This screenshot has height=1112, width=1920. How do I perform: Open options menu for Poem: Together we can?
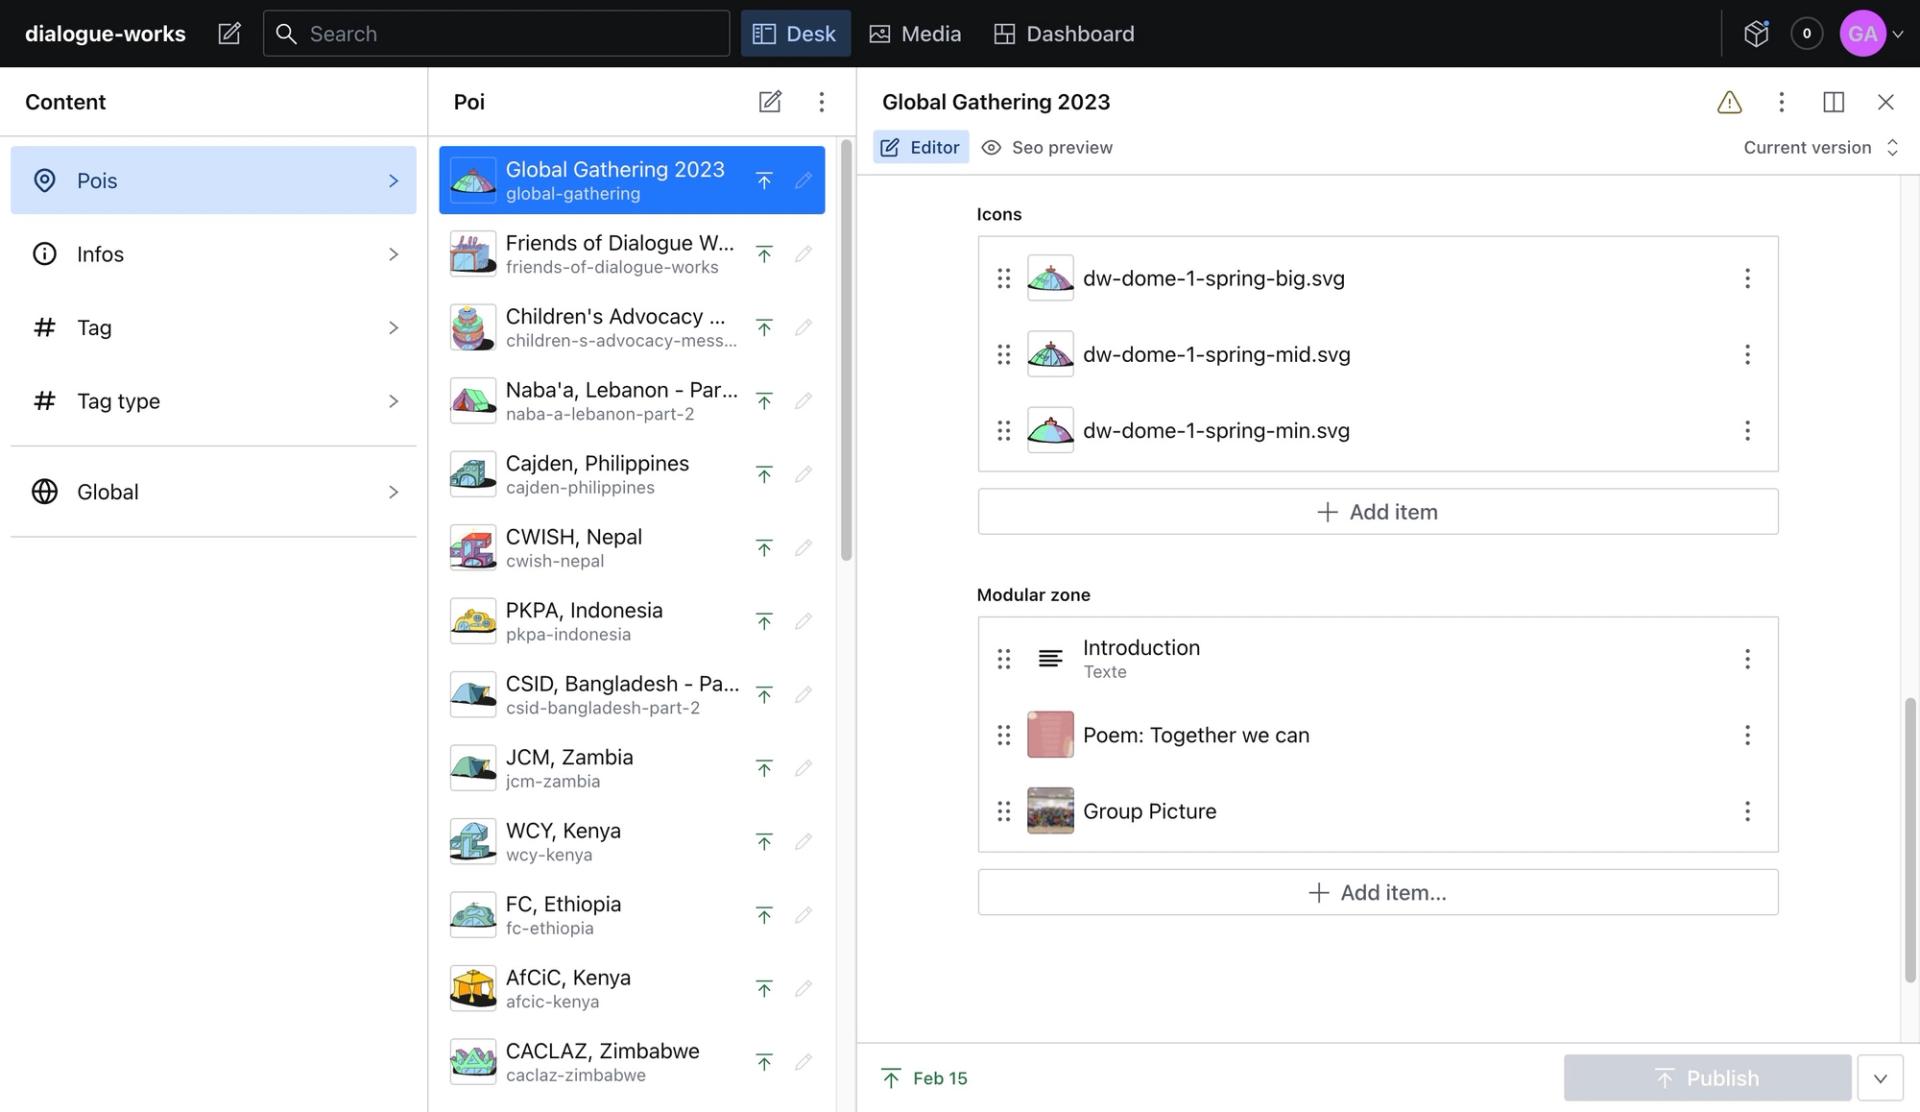pyautogui.click(x=1747, y=736)
